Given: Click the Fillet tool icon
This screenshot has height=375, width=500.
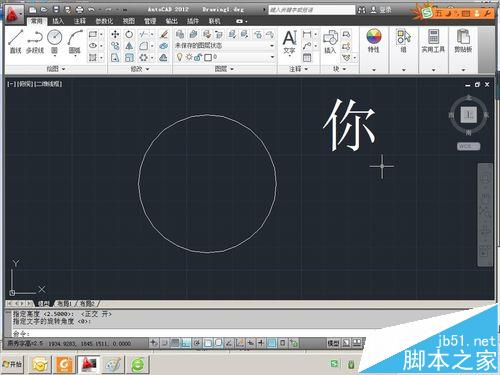Looking at the screenshot, I should 144,46.
